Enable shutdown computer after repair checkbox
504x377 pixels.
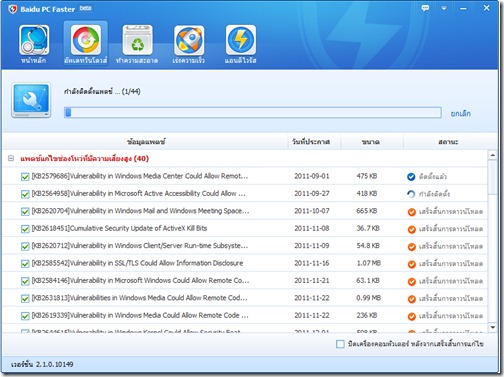click(x=340, y=344)
